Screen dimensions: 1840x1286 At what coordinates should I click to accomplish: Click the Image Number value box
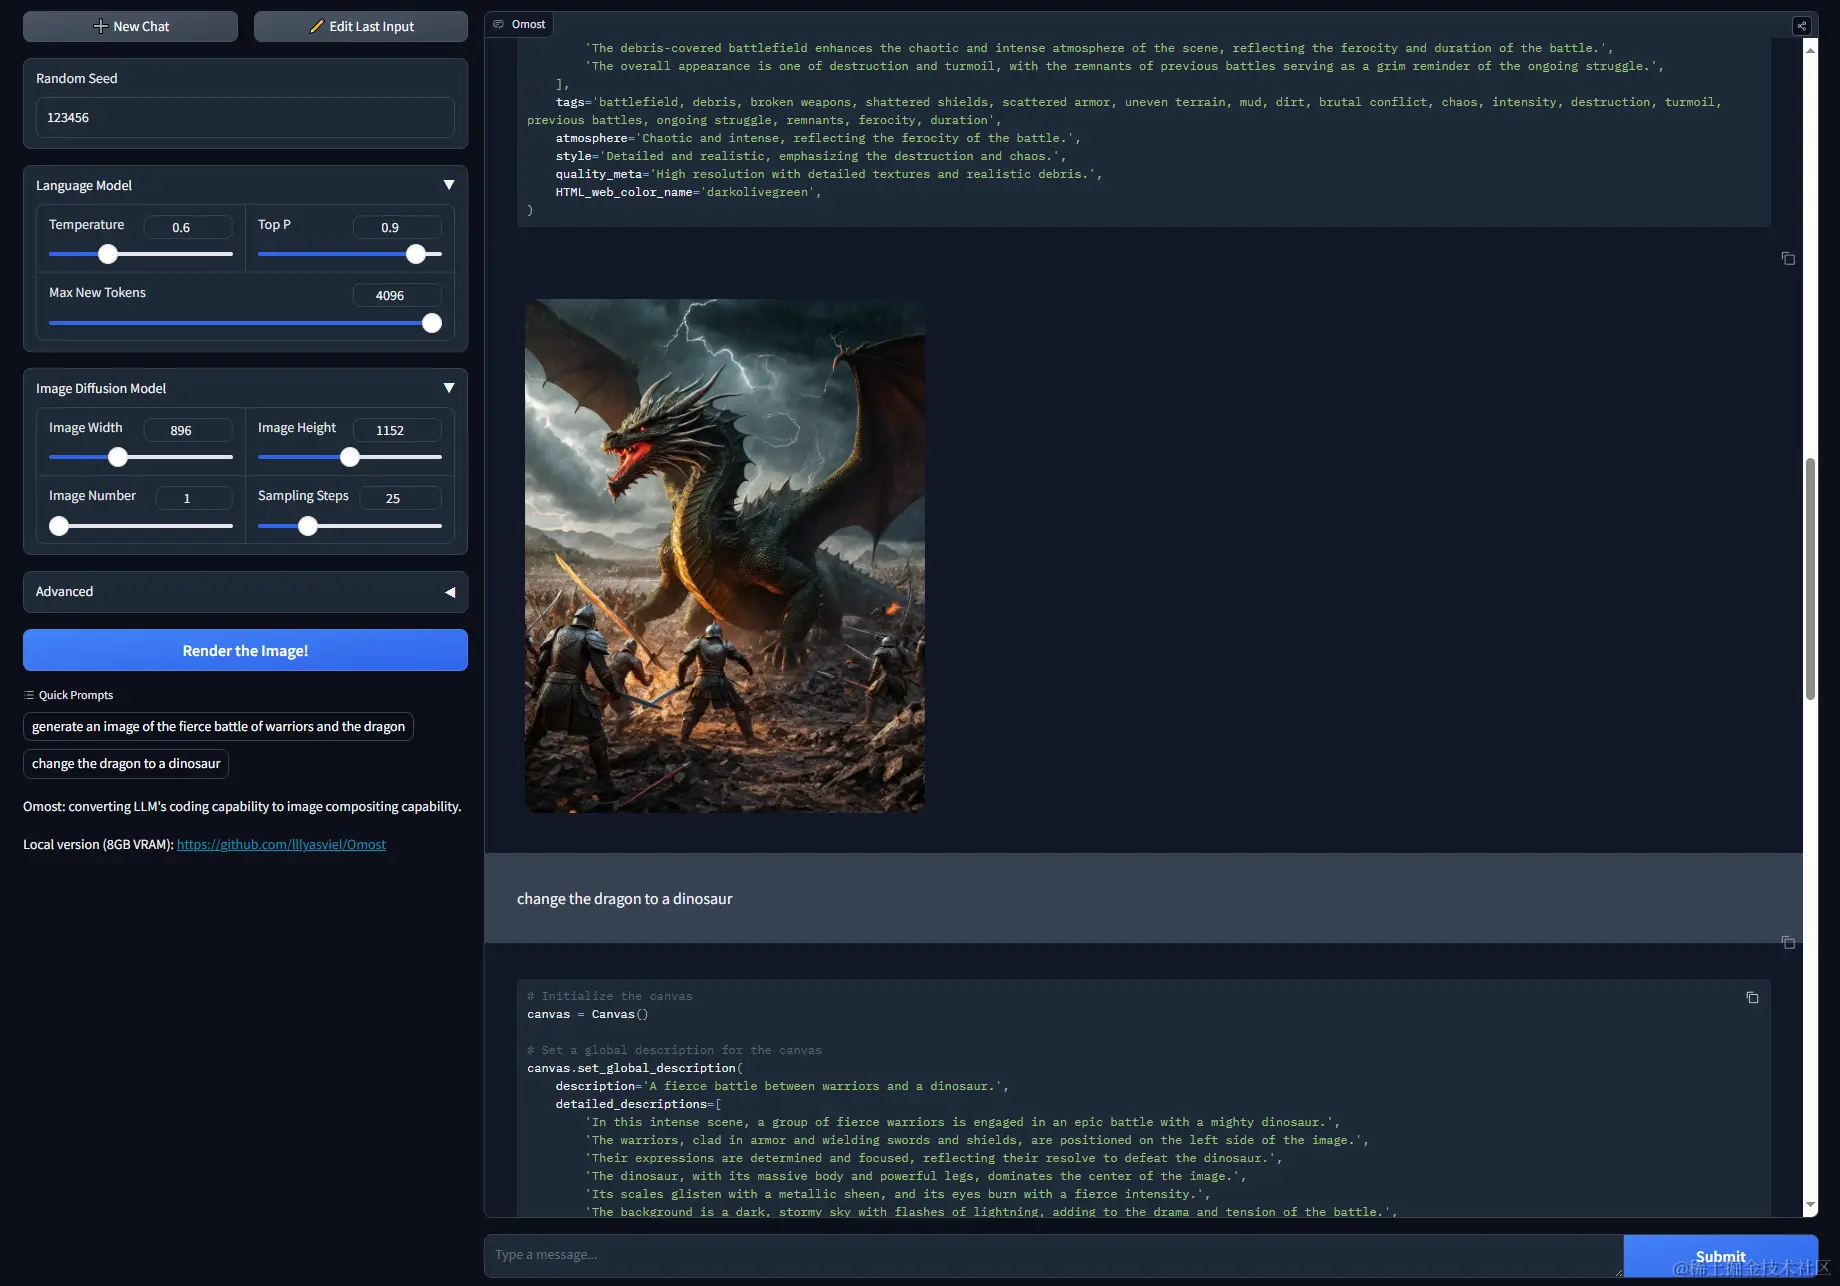[x=194, y=498]
